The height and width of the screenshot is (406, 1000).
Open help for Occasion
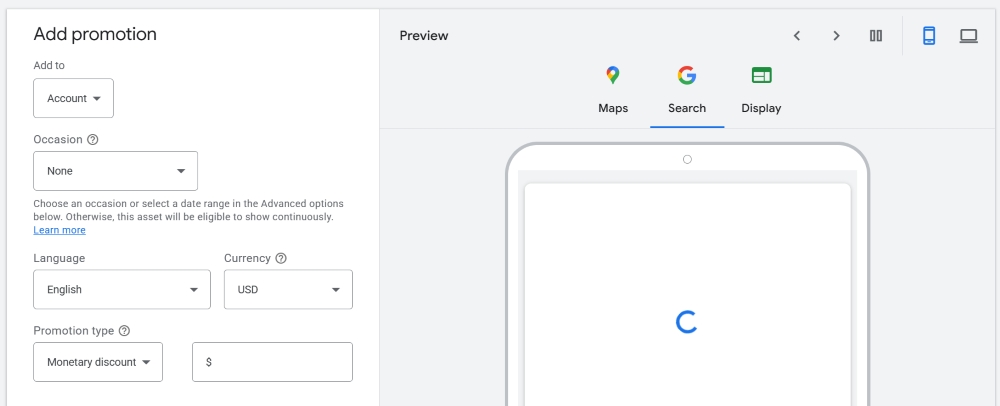(92, 140)
